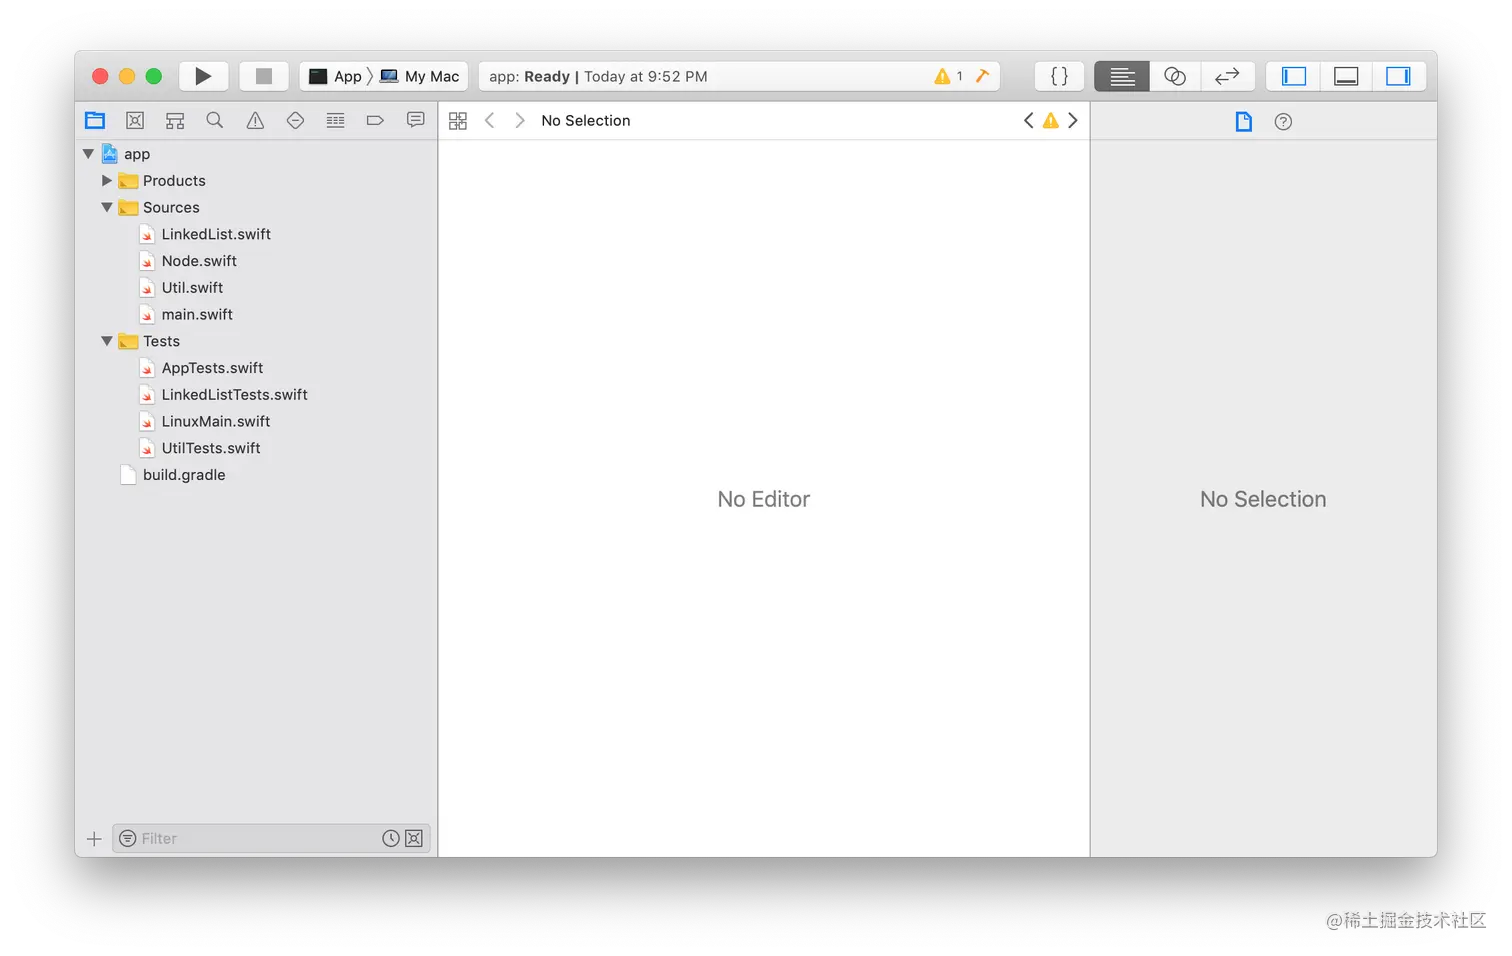Screen dimensions: 1512x956
Task: Stop the running scheme
Action: pos(264,76)
